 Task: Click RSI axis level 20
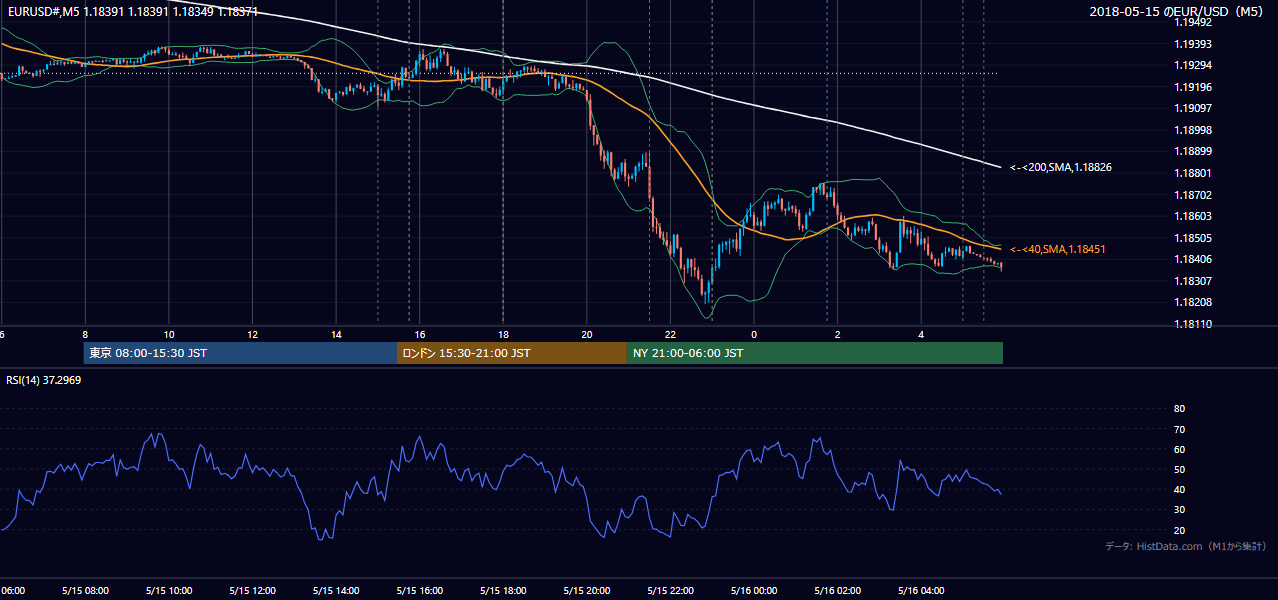(1179, 530)
